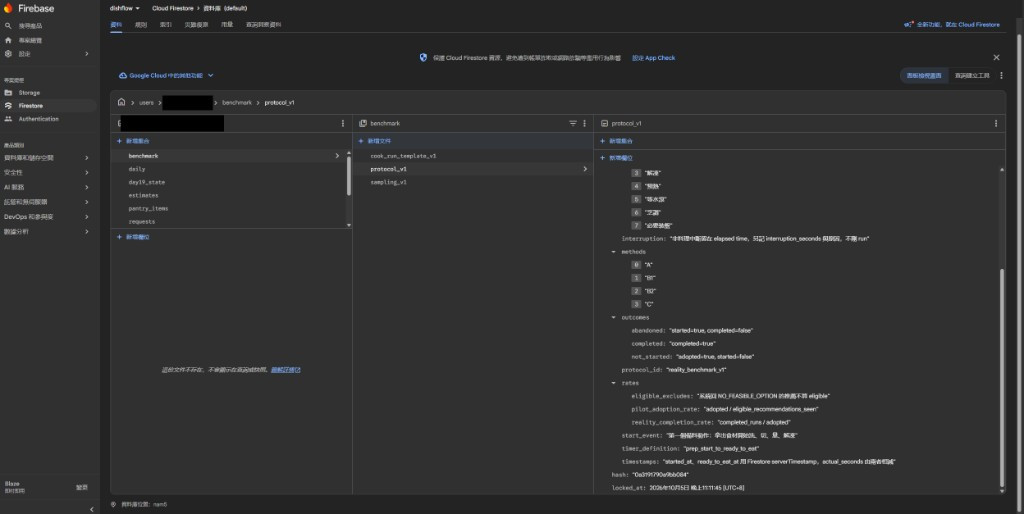Open the kebab menu of protocol_v1 document panel
Screen dimensions: 1024x514
[996, 123]
